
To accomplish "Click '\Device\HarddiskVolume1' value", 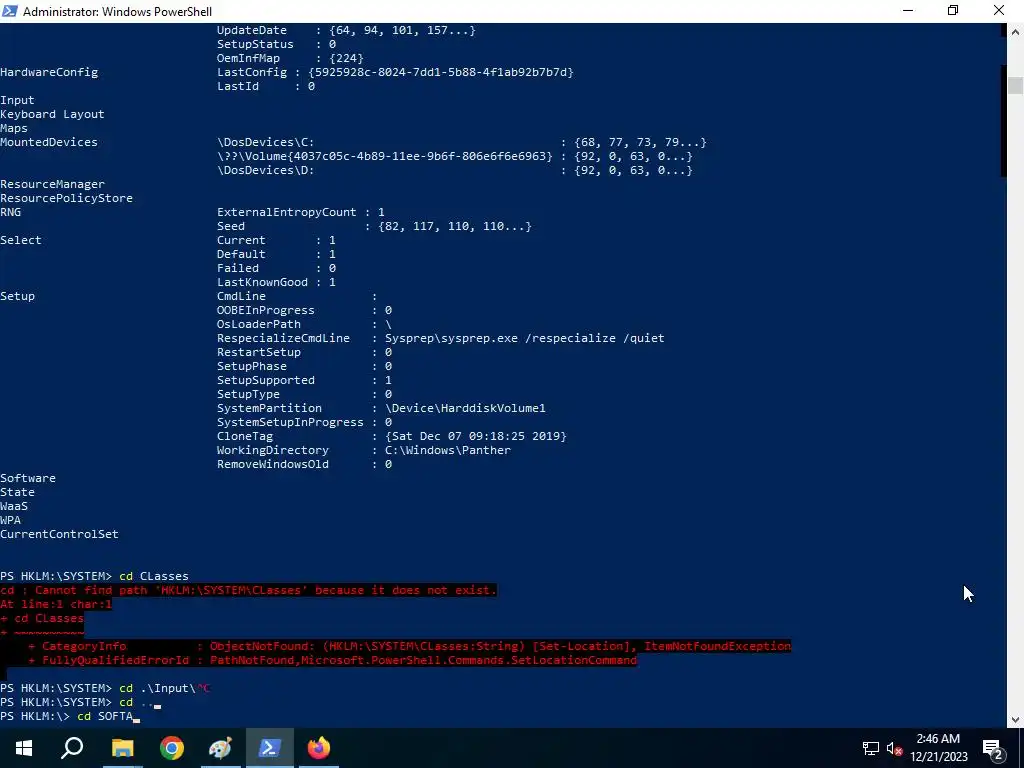I will (465, 408).
